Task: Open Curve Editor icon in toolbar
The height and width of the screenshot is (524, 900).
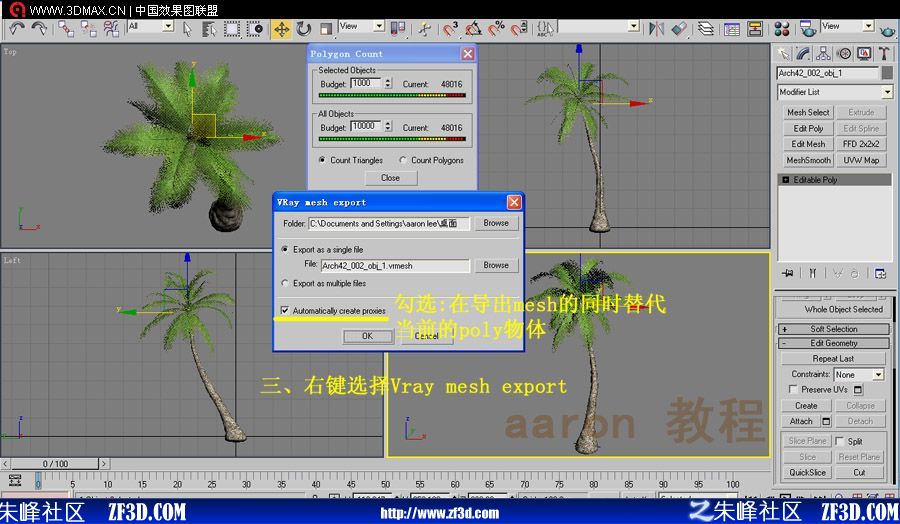Action: click(x=732, y=29)
